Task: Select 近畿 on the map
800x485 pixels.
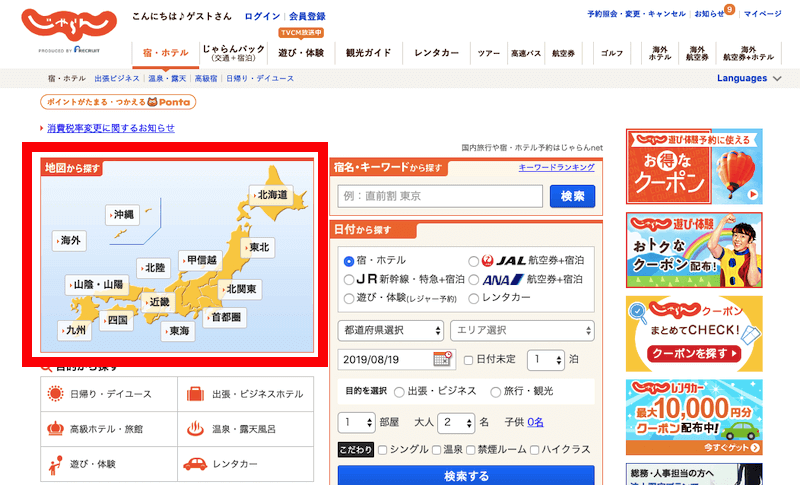Action: pyautogui.click(x=158, y=302)
